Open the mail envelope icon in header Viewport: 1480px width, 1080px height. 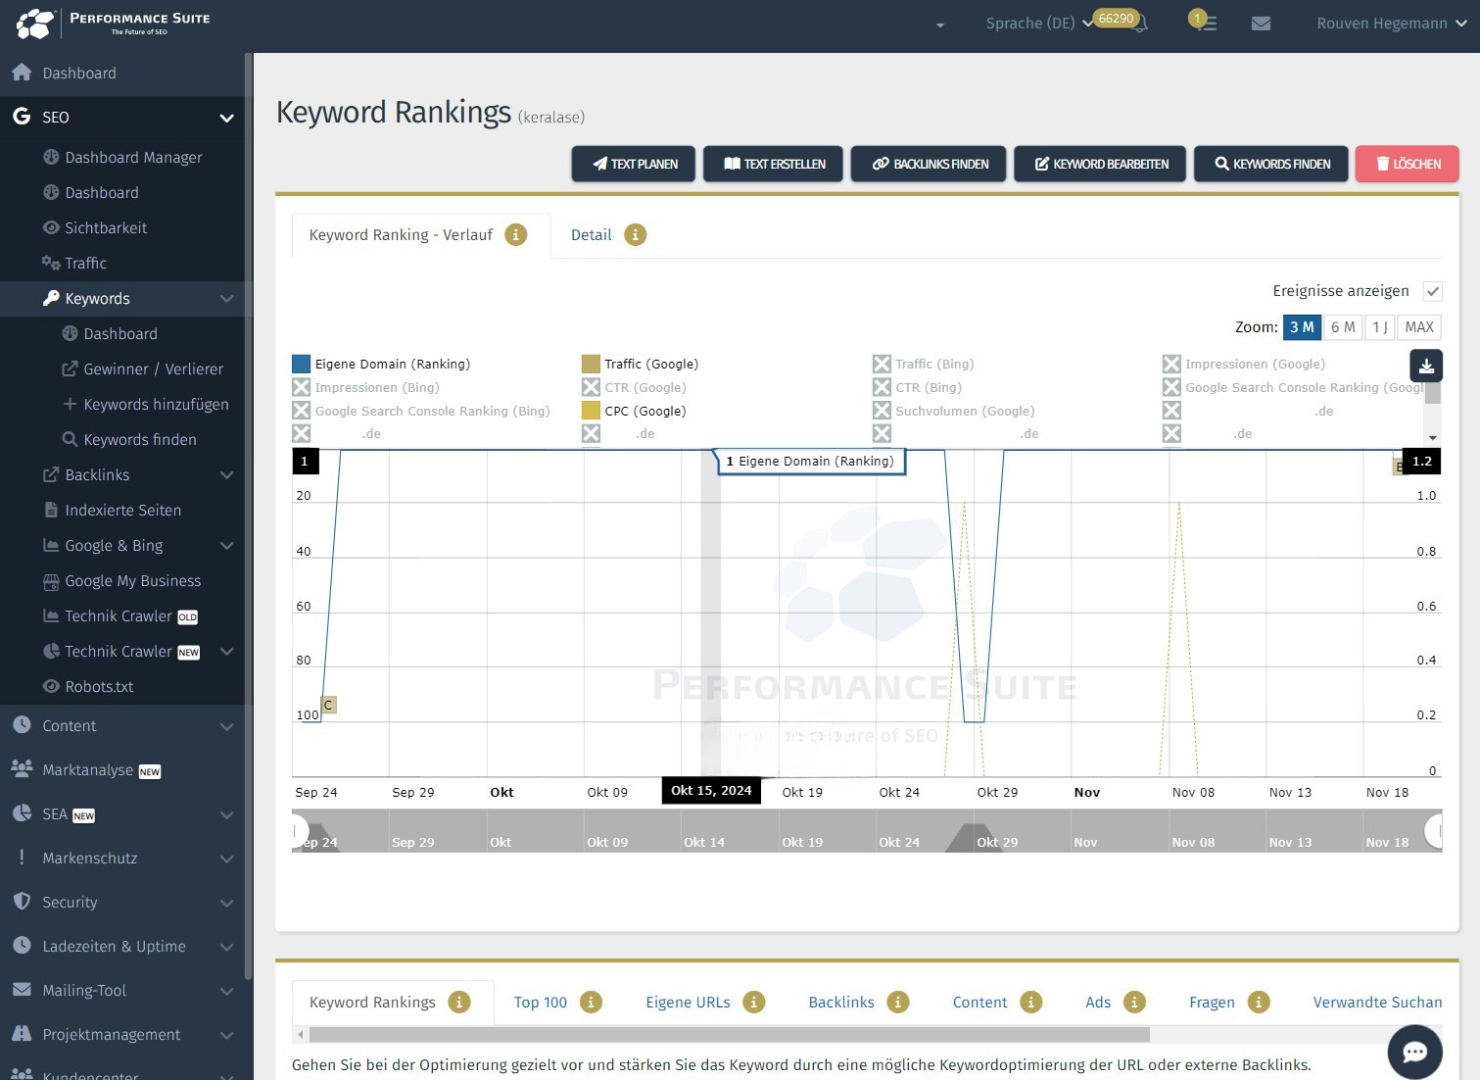[x=1261, y=23]
